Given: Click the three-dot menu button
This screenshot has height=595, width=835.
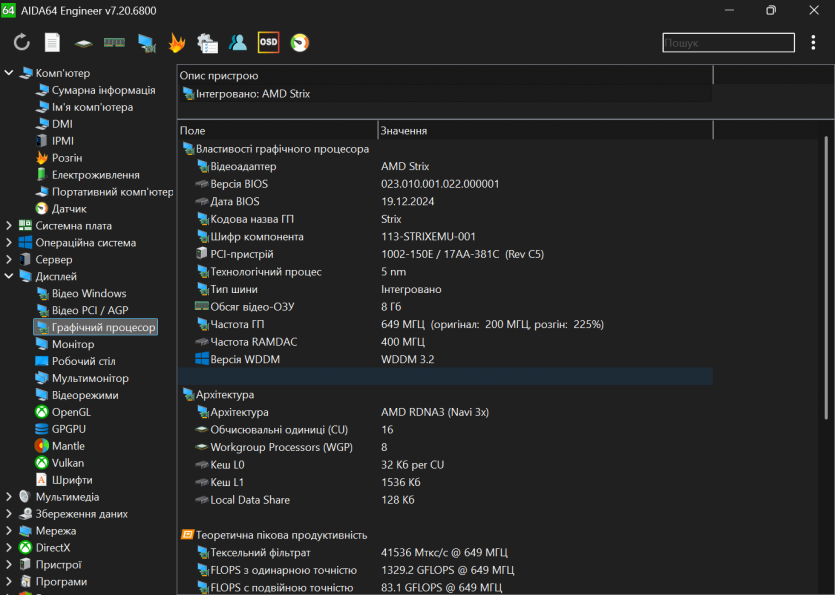Looking at the screenshot, I should pyautogui.click(x=813, y=43).
